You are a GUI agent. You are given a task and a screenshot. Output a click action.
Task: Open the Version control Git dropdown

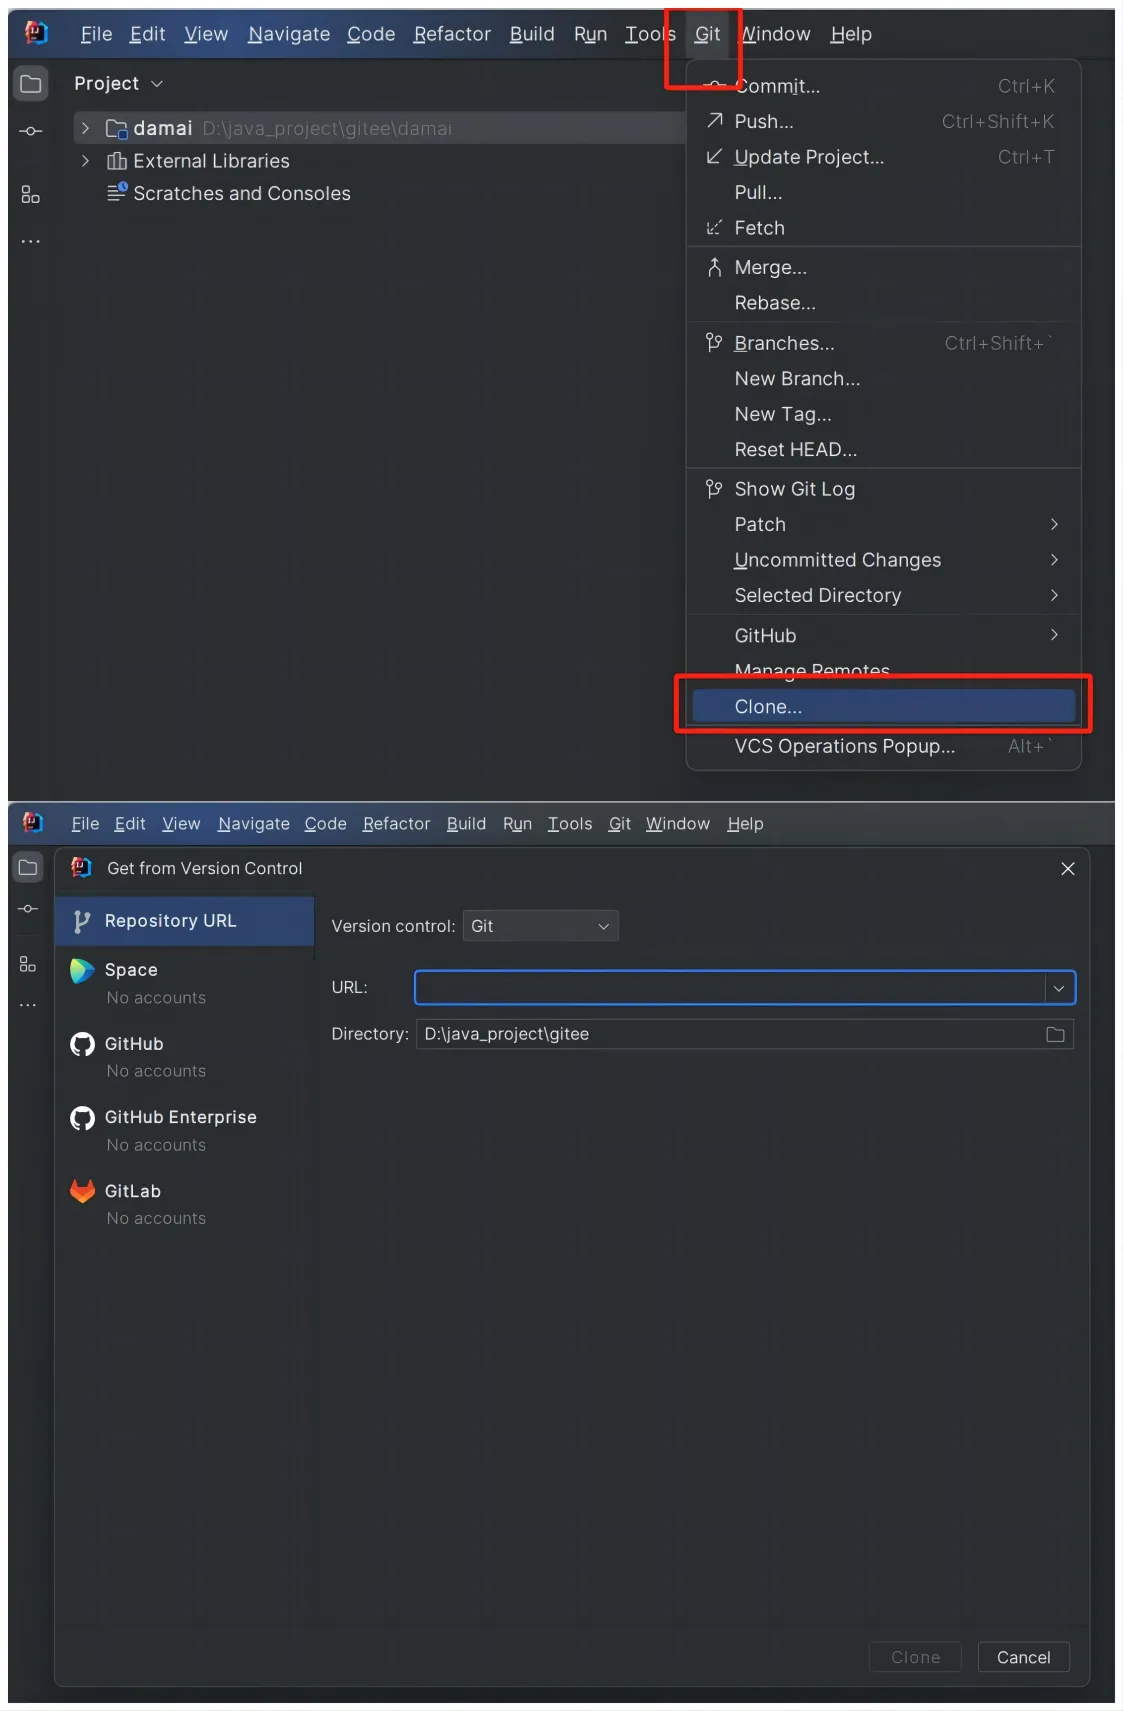point(540,926)
